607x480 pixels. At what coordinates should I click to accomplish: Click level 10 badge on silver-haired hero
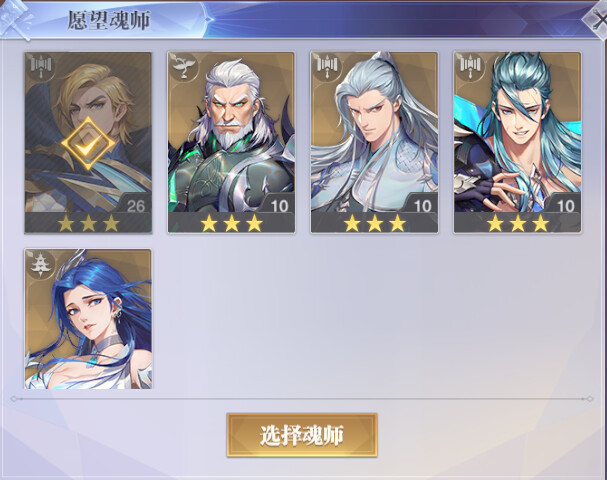click(x=422, y=205)
